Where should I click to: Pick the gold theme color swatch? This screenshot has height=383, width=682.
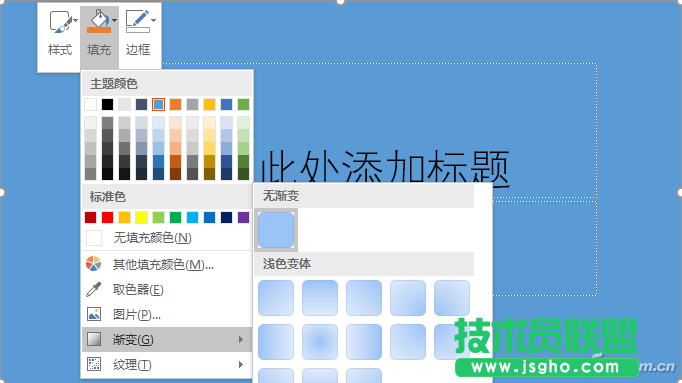pos(209,104)
